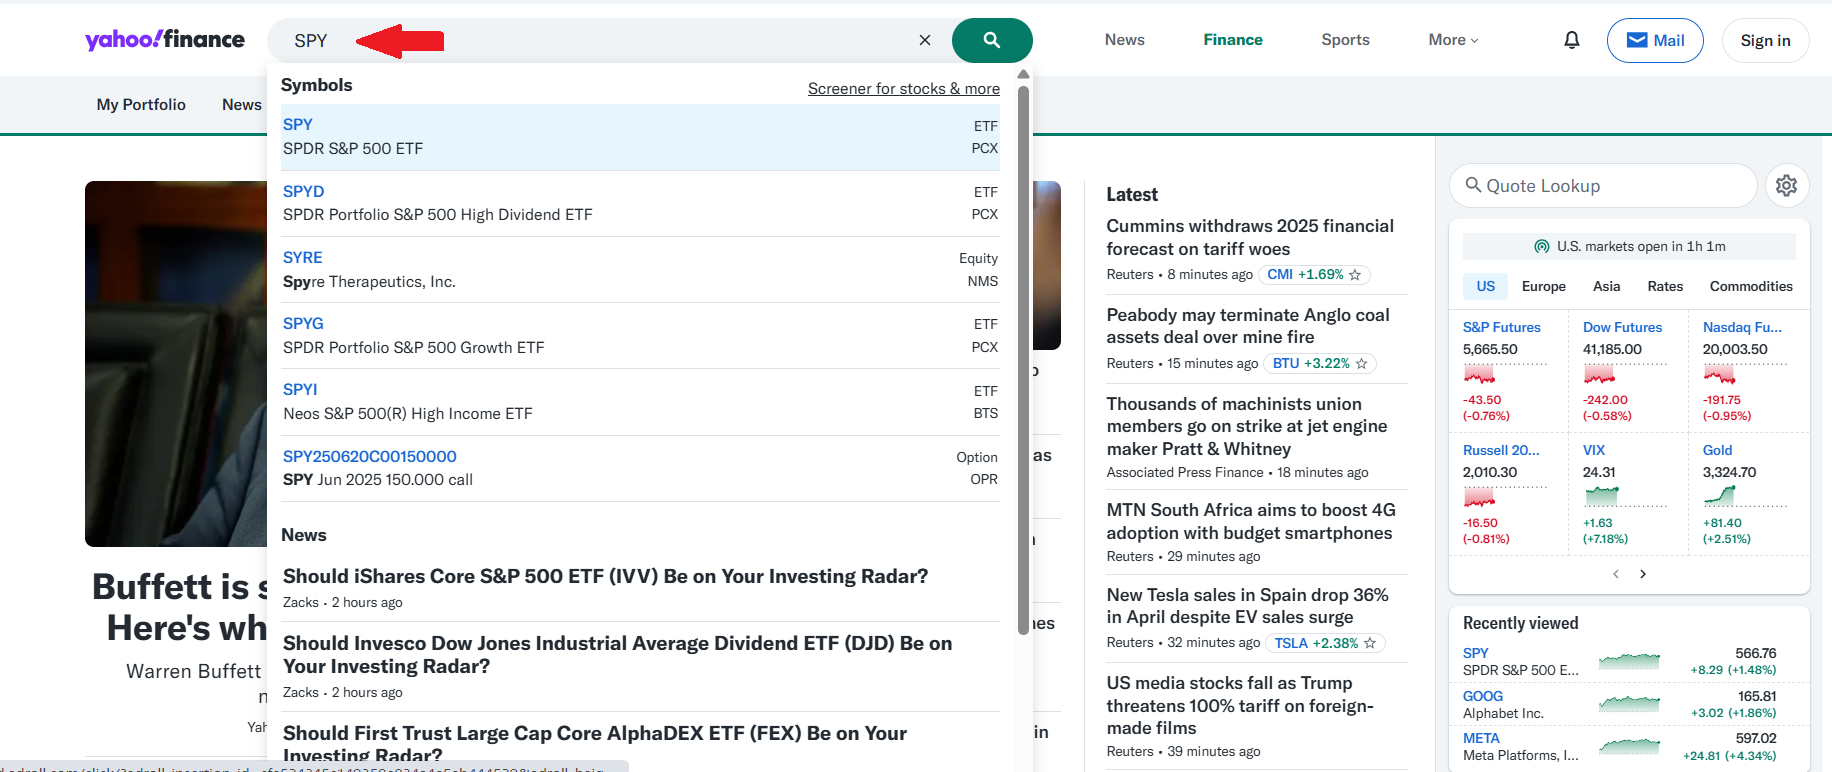Open Invesco Dow Jones Dividend ETF article
The image size is (1832, 772).
(617, 655)
